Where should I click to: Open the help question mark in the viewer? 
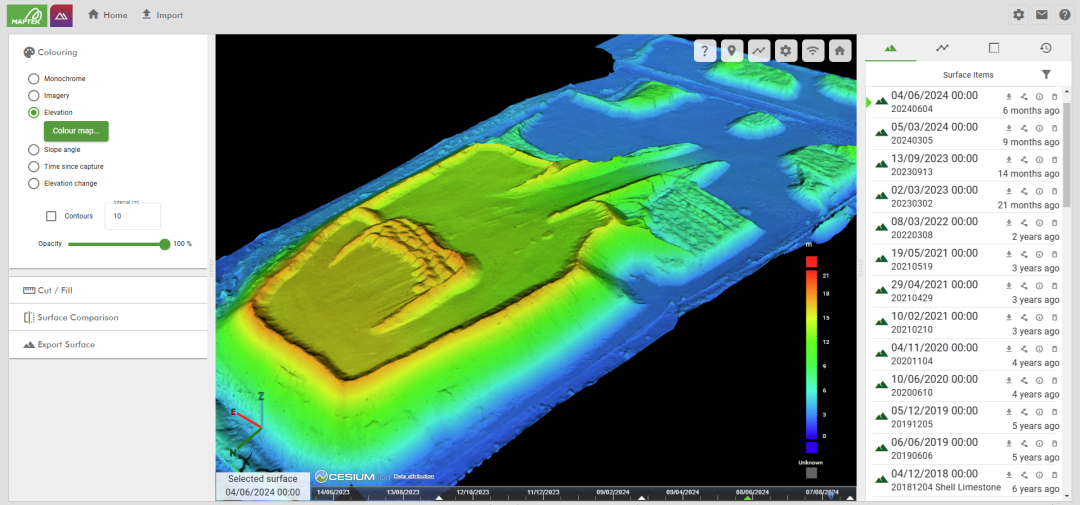[x=705, y=51]
